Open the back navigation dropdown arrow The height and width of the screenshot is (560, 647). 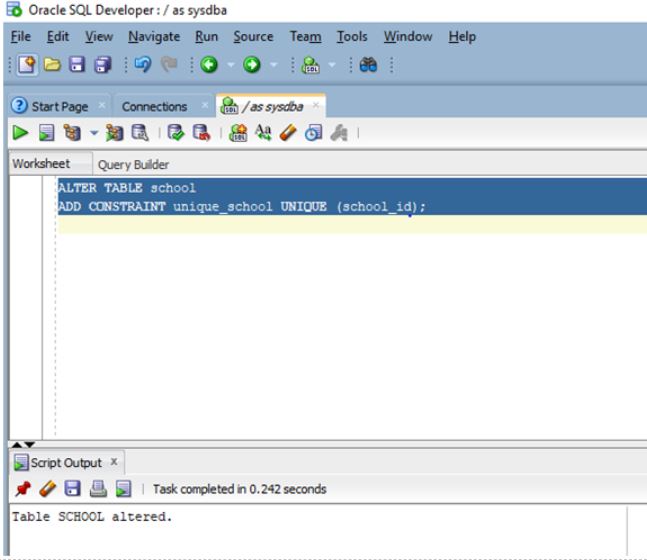pyautogui.click(x=231, y=65)
